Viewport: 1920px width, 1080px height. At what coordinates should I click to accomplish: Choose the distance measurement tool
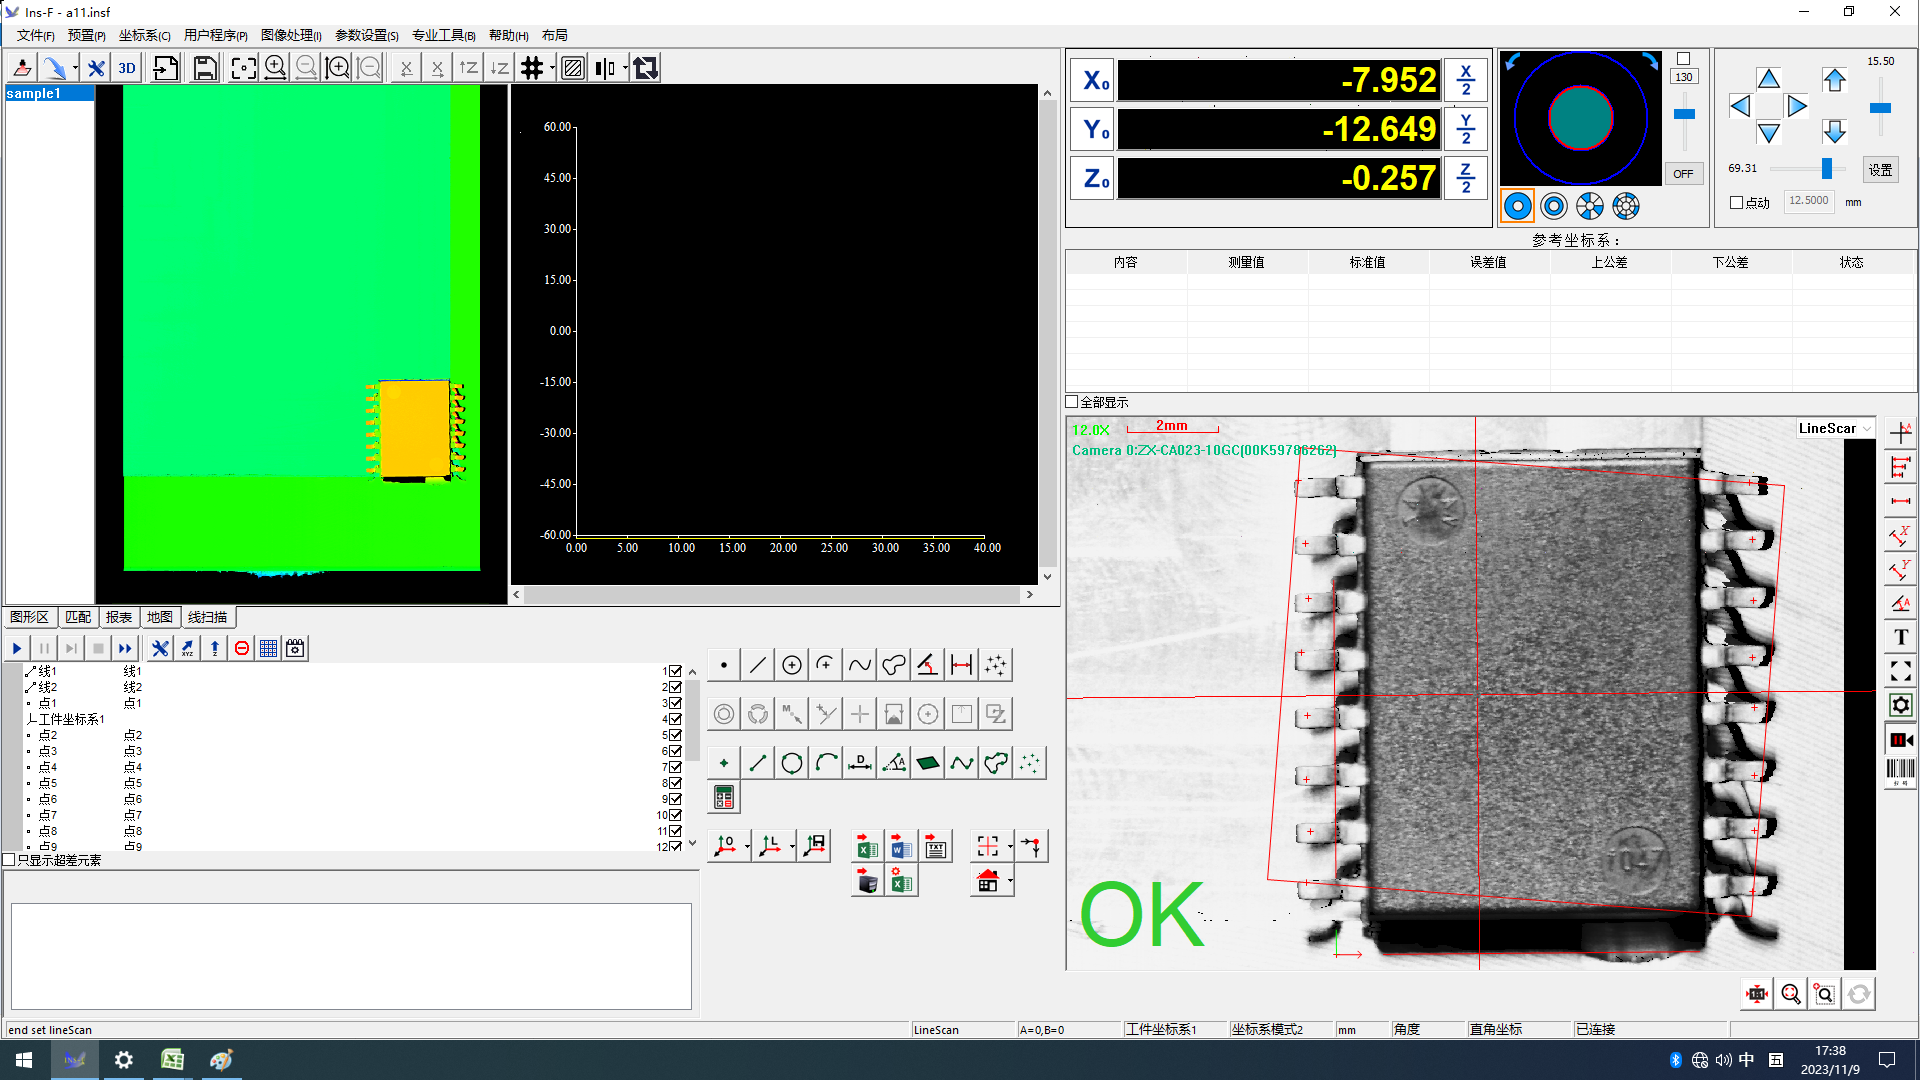961,665
